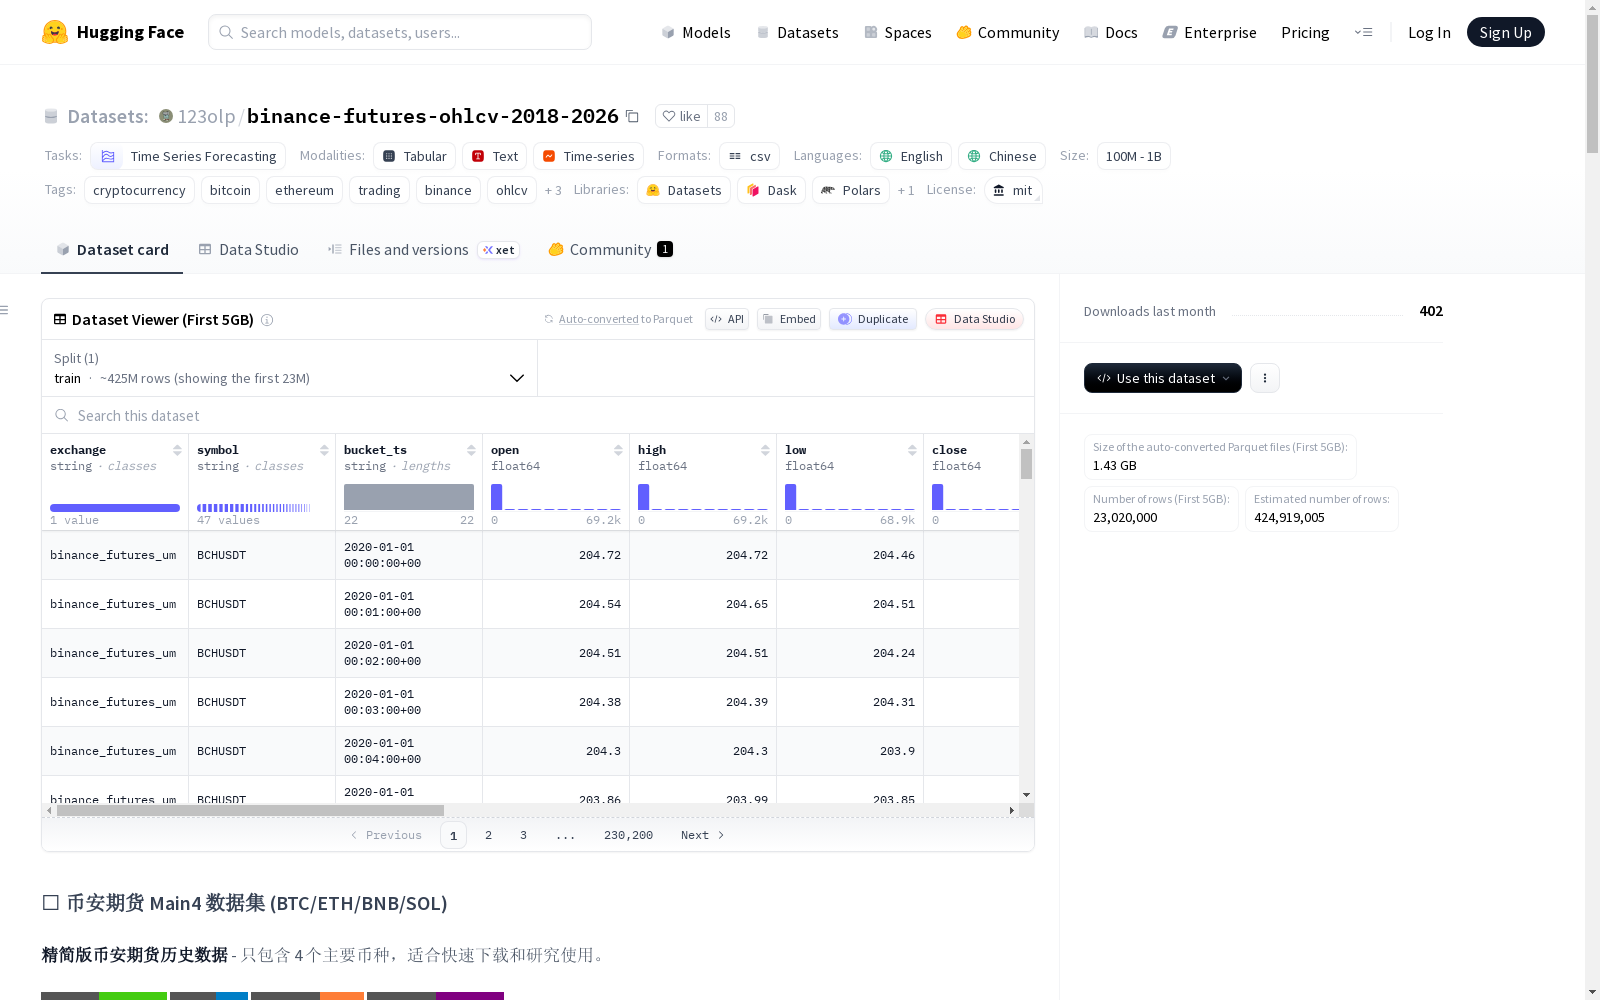Go to Models in the top navigation
This screenshot has height=1000, width=1600.
696,32
